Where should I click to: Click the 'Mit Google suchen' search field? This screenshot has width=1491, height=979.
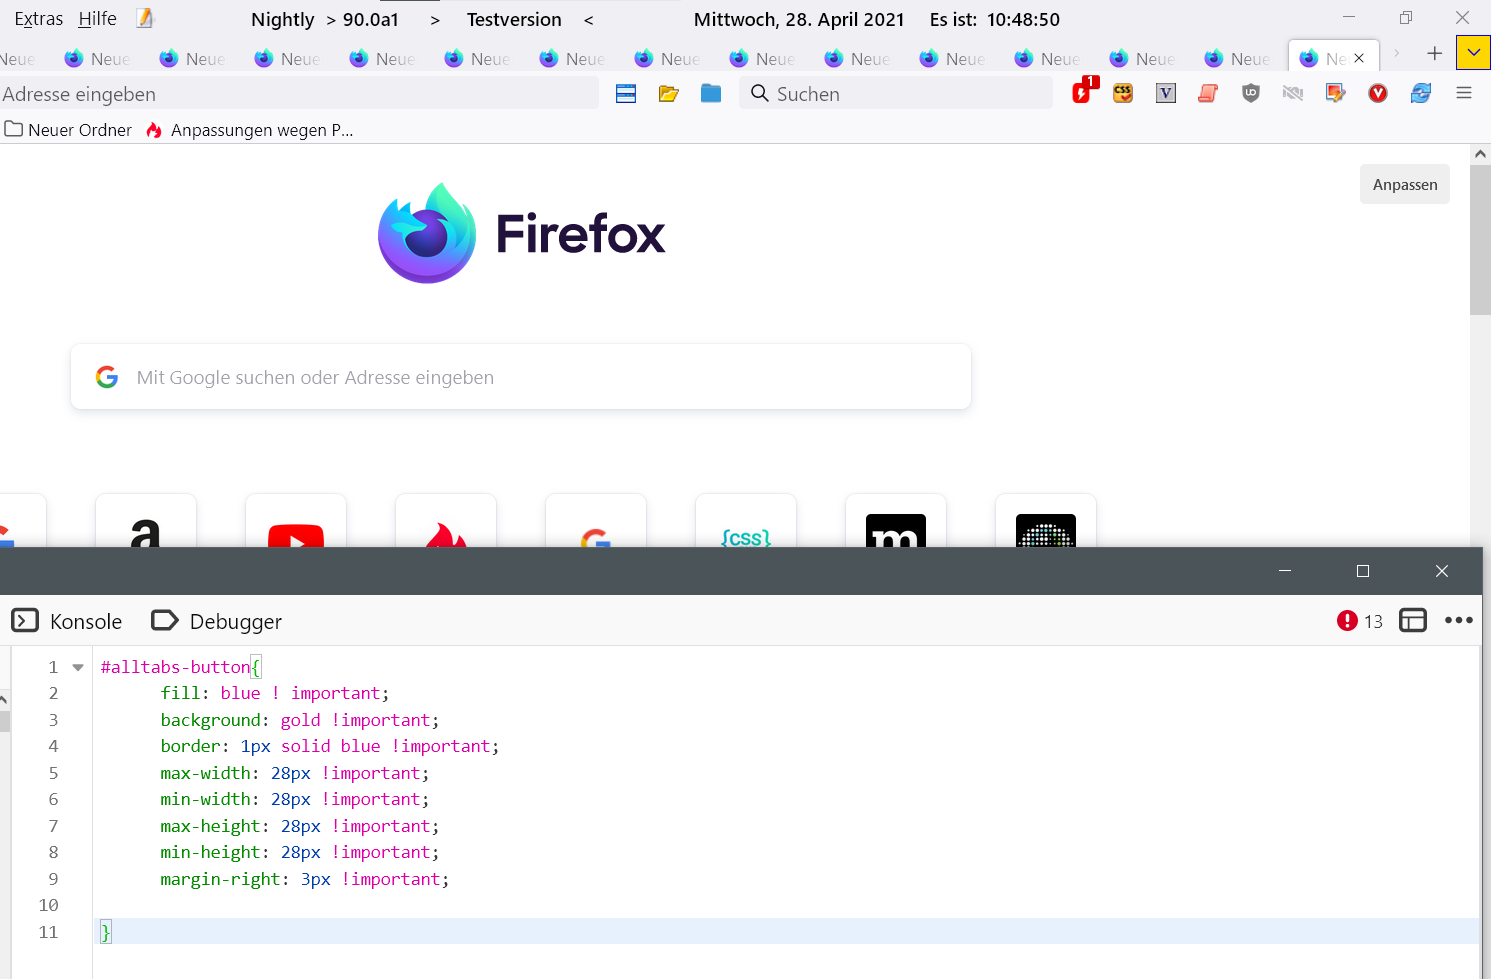520,377
